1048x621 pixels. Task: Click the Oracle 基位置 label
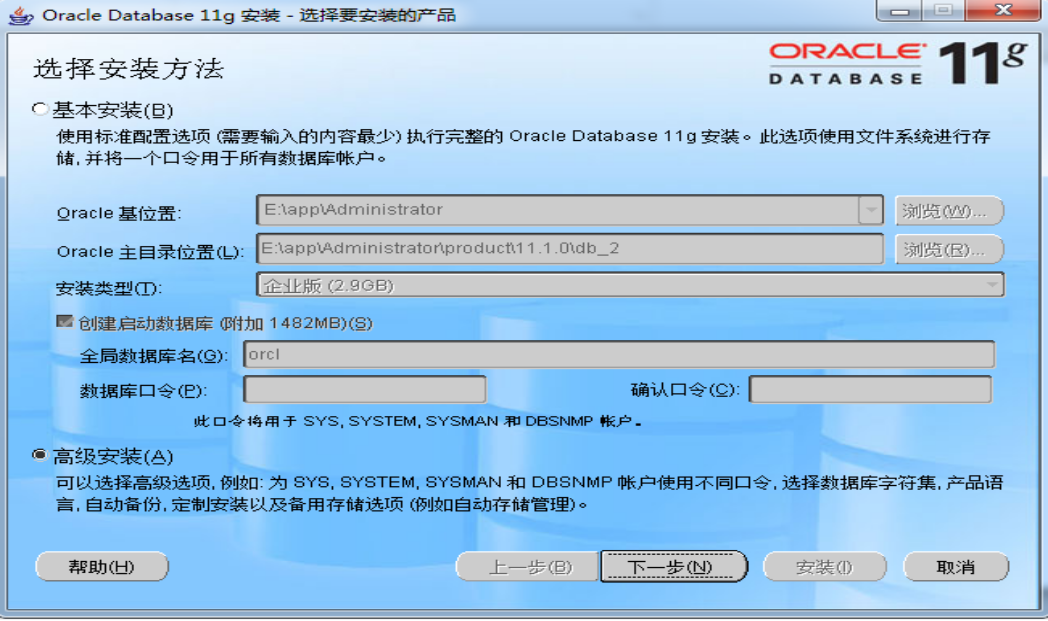[x=119, y=213]
